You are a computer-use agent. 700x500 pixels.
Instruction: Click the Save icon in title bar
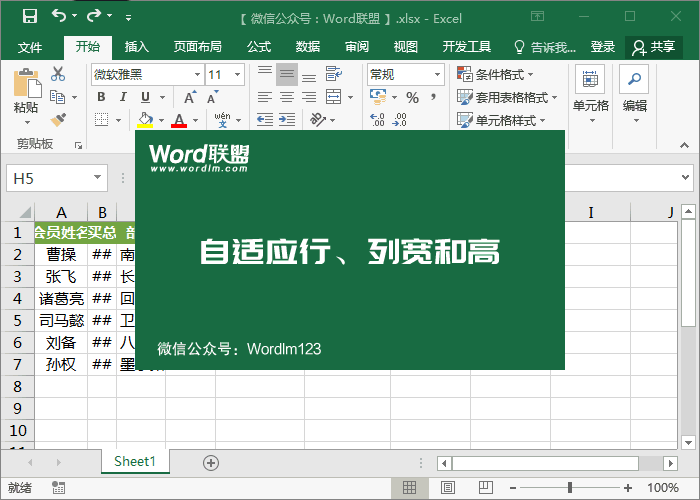click(x=29, y=16)
